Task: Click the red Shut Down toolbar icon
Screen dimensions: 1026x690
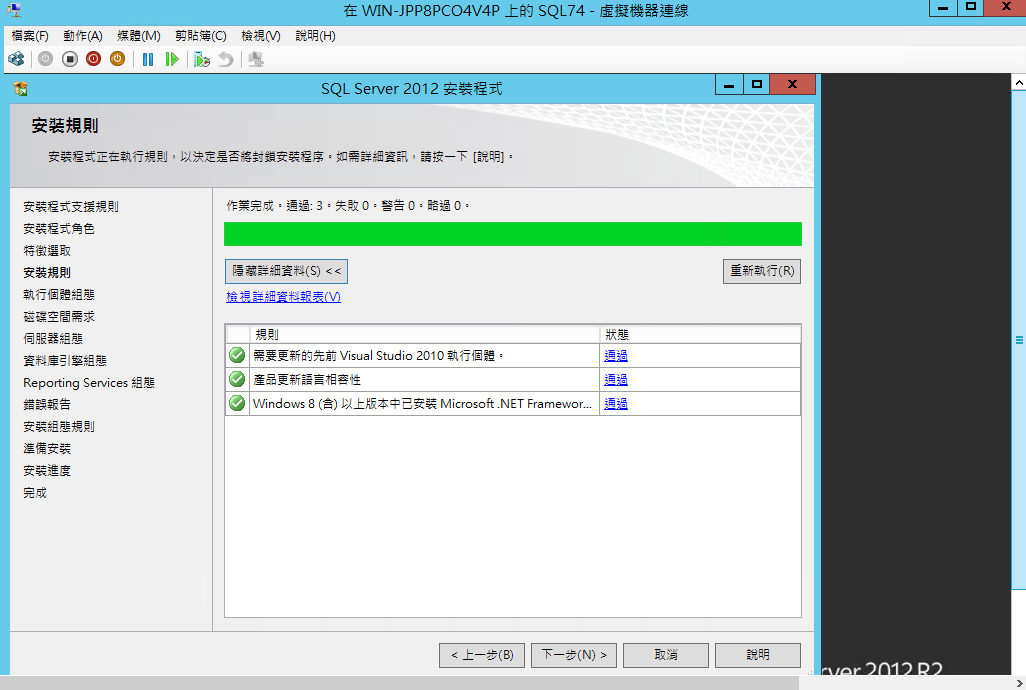Action: point(94,60)
